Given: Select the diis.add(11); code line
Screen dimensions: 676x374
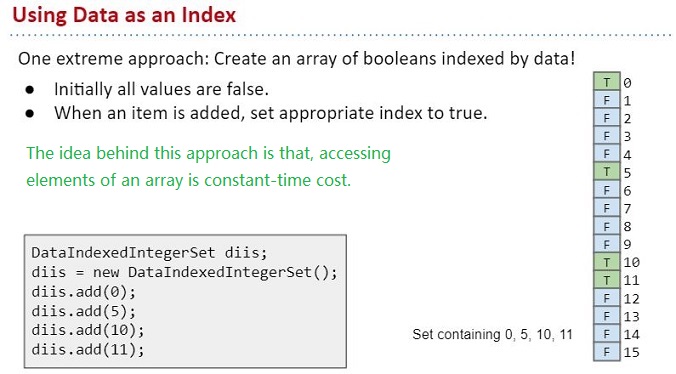Looking at the screenshot, I should click(88, 349).
